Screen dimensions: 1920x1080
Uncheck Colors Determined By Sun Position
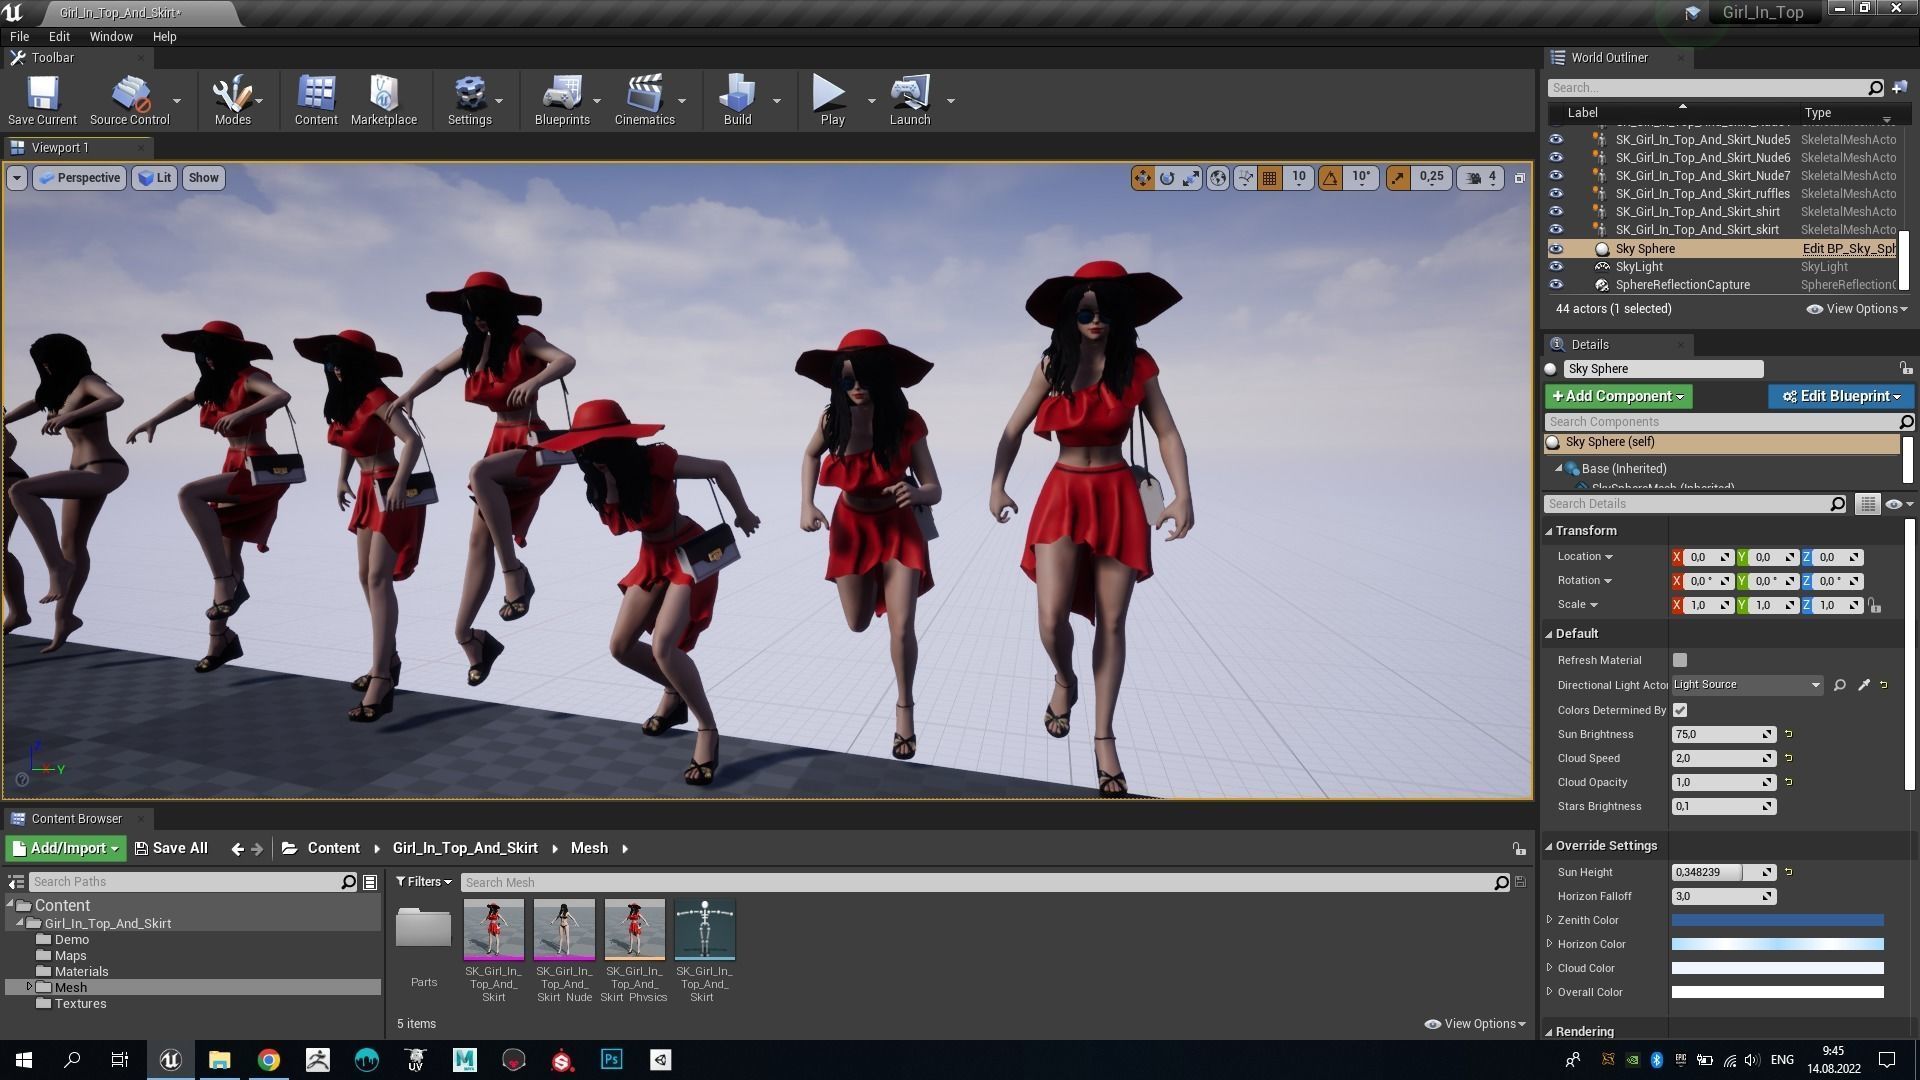[x=1680, y=710]
